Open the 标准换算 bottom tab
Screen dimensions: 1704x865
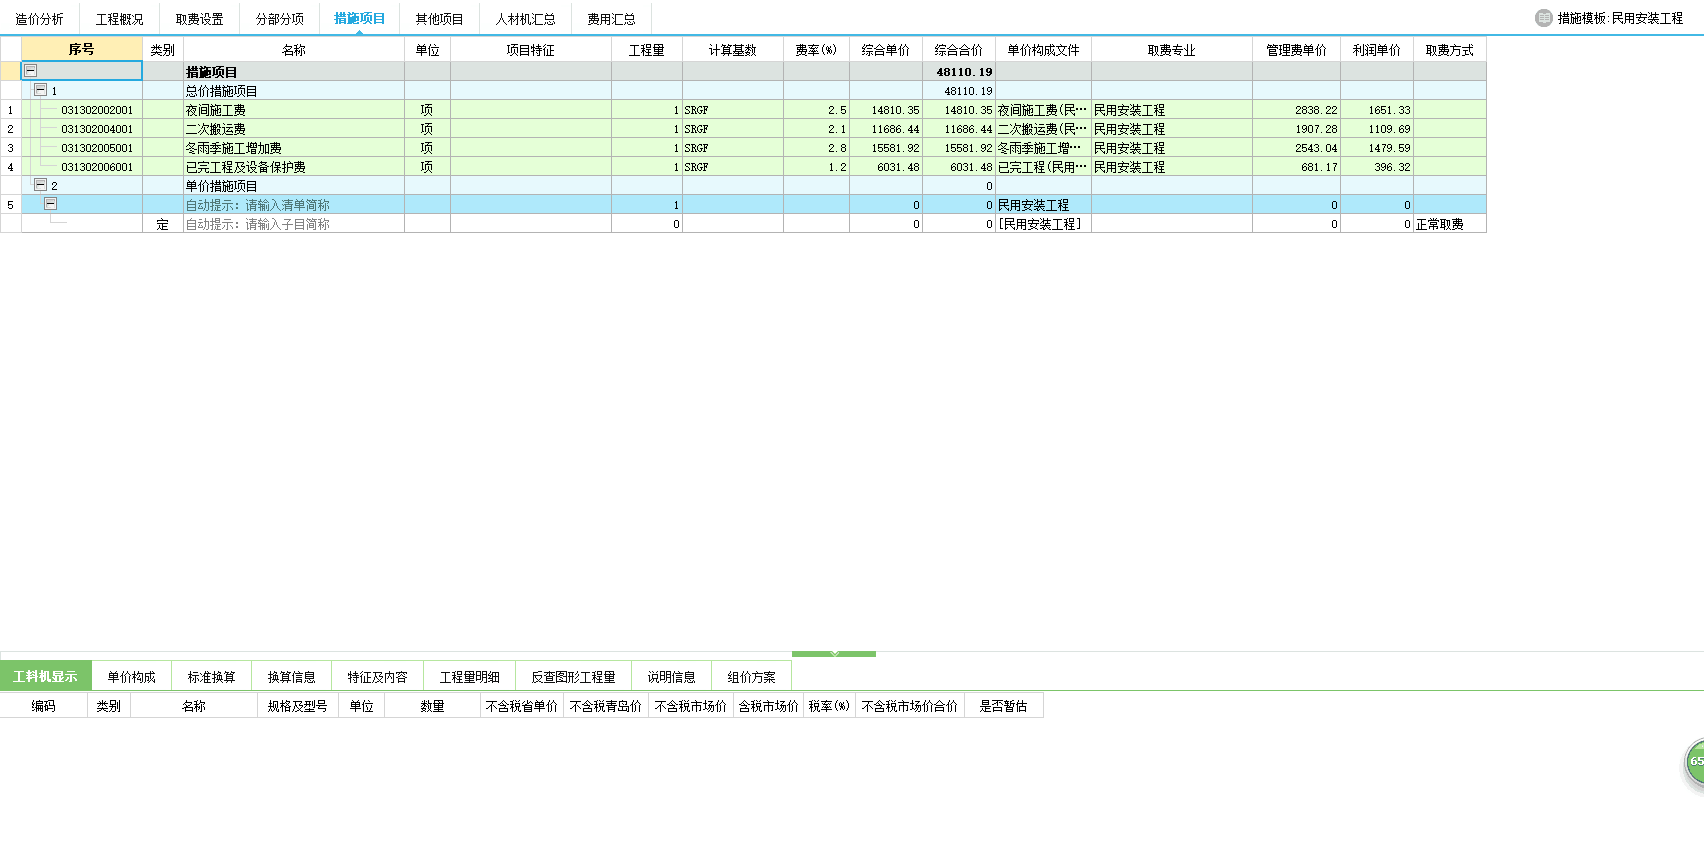tap(212, 677)
